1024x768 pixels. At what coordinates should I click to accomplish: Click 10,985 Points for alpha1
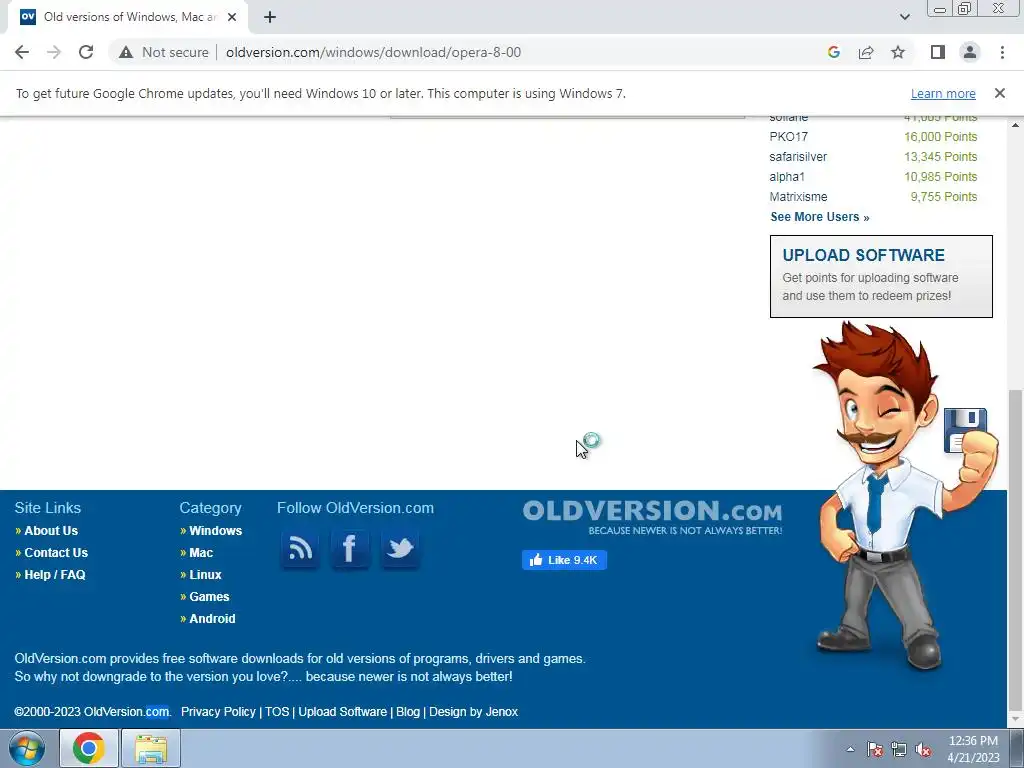(x=940, y=177)
